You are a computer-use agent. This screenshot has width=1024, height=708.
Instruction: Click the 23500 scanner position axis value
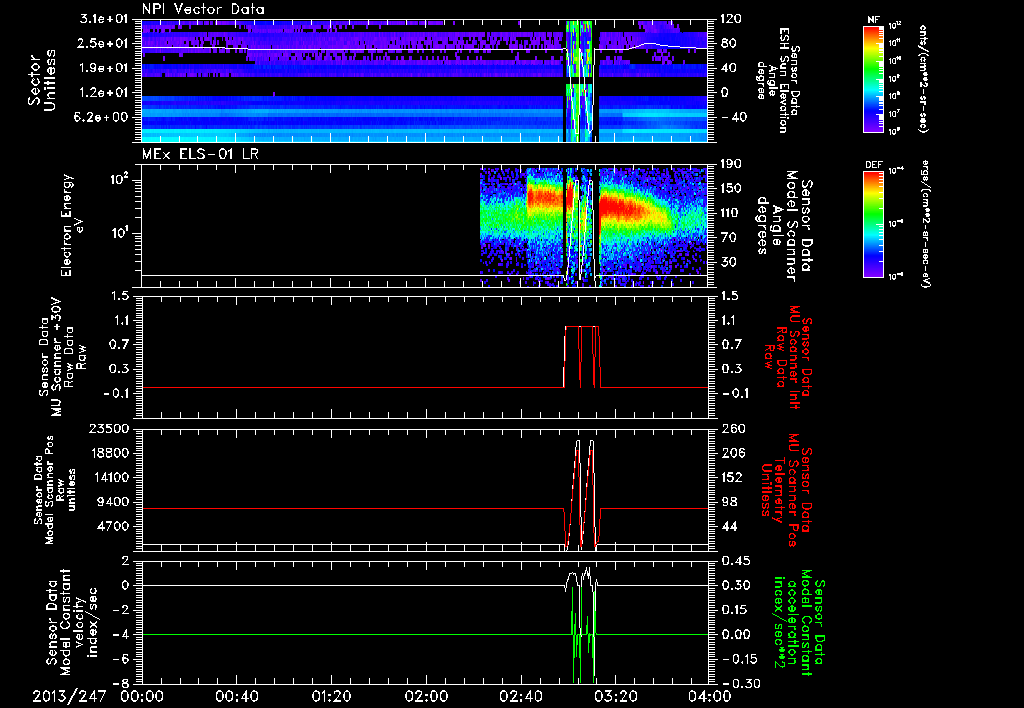(110, 428)
